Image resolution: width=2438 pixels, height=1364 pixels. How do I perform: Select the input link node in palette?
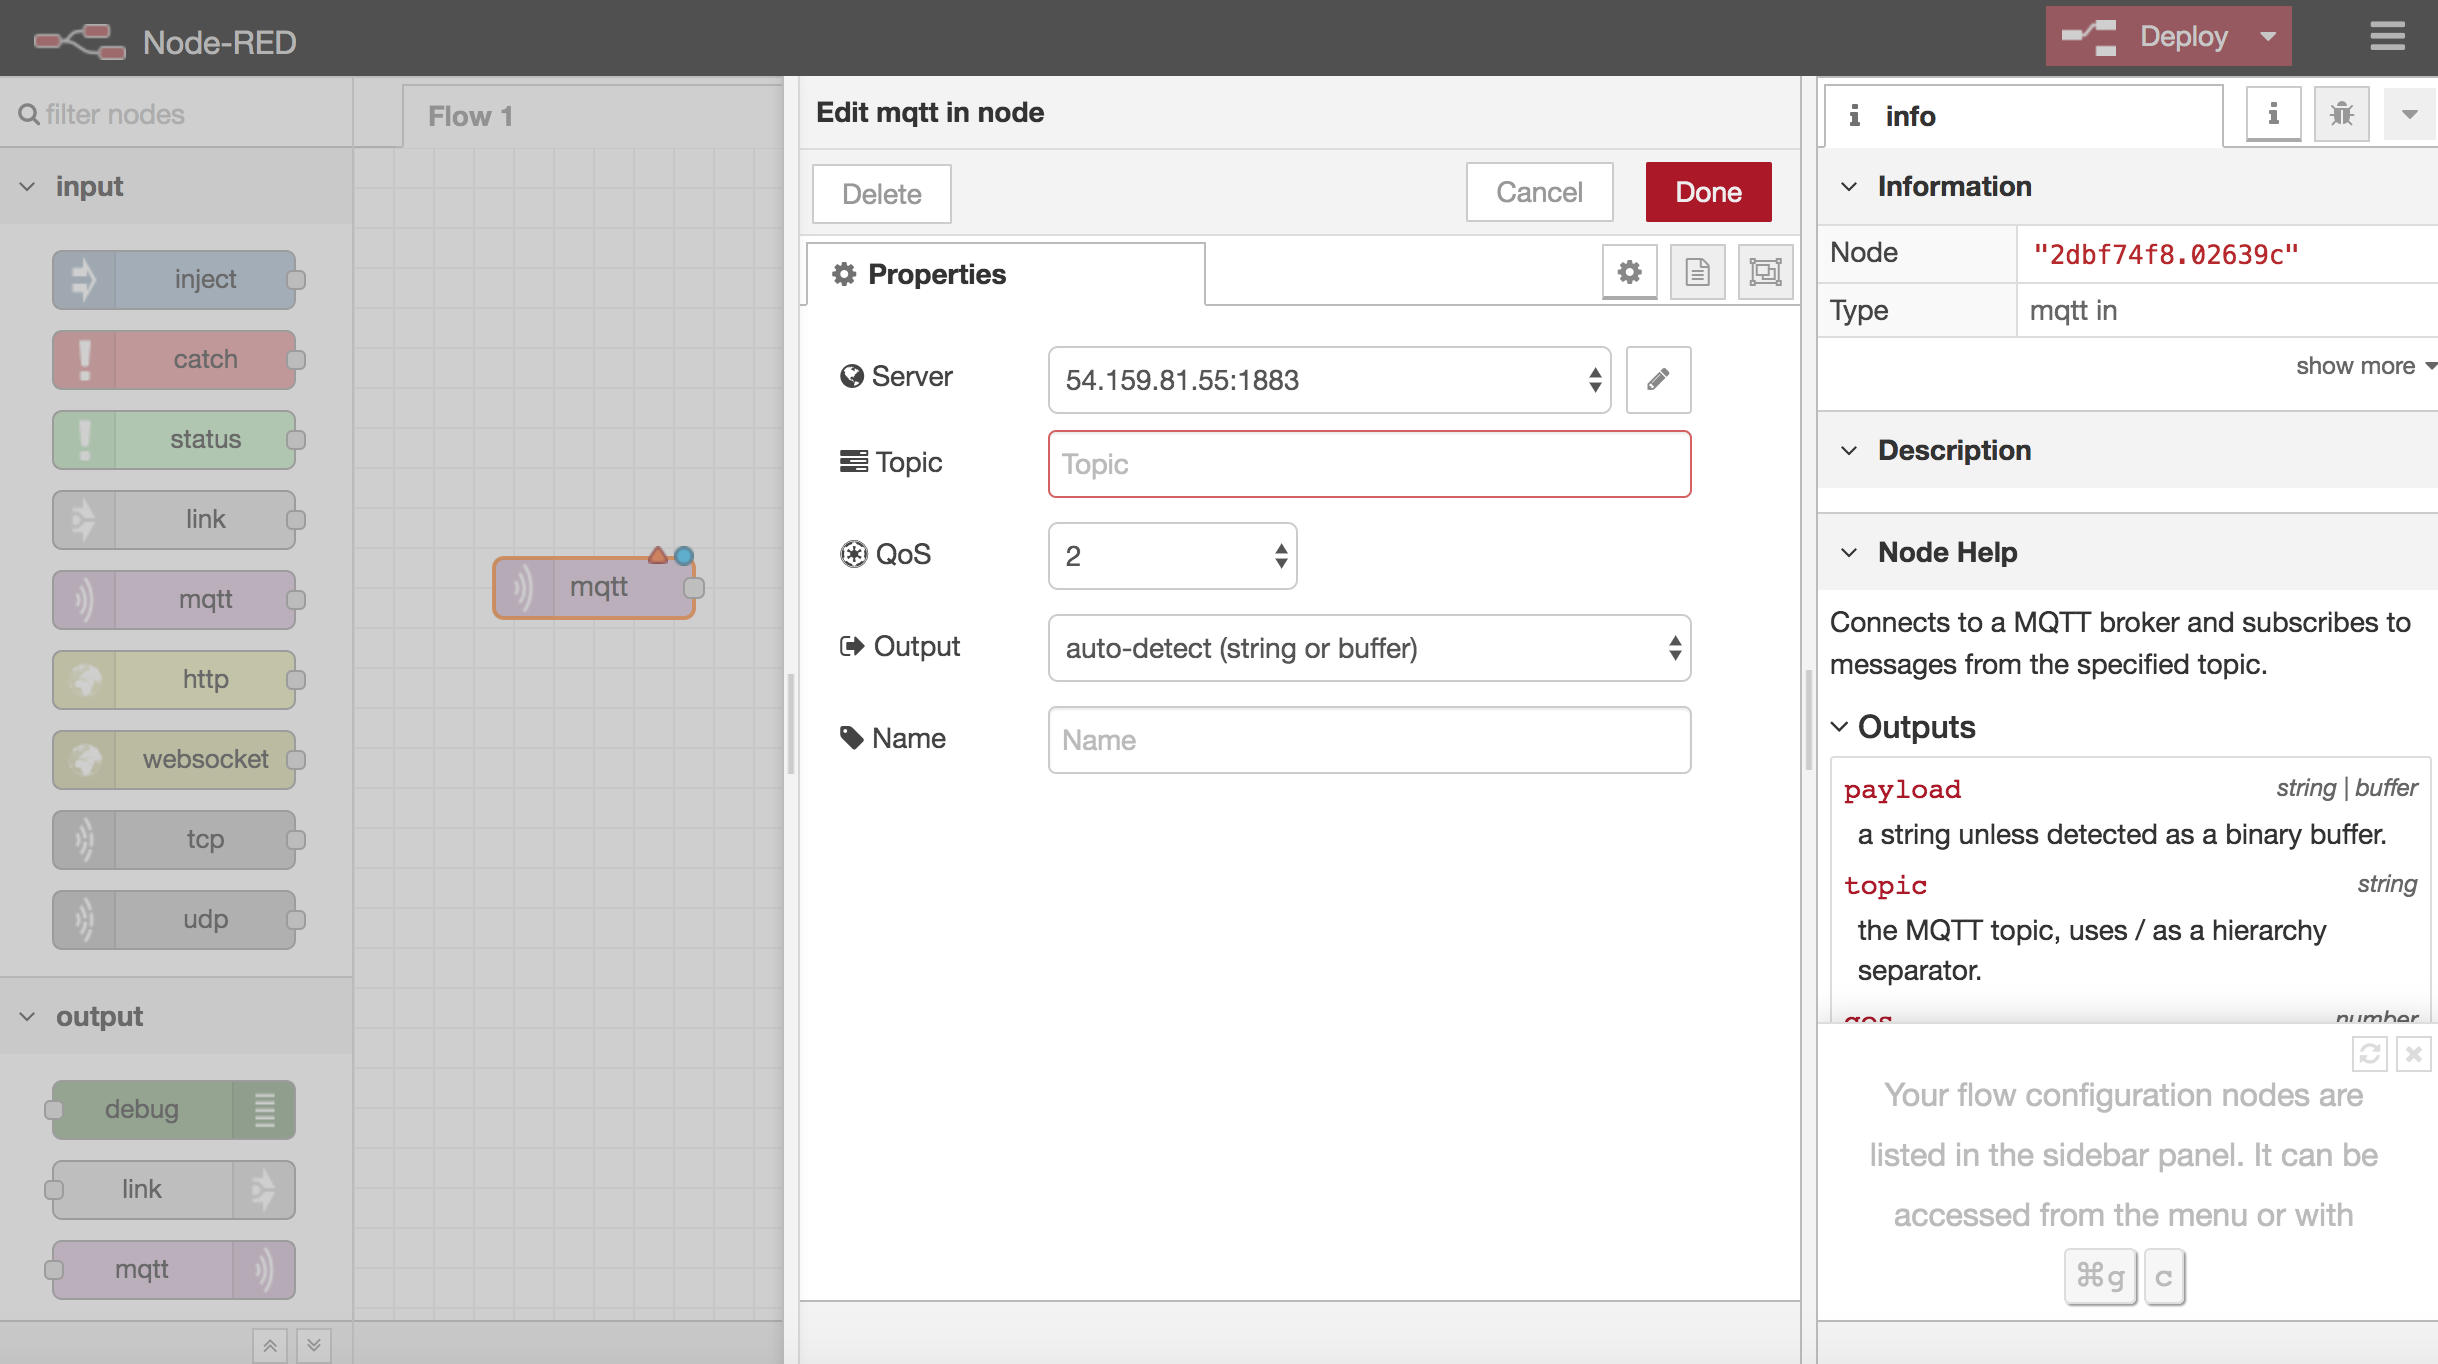[x=175, y=519]
